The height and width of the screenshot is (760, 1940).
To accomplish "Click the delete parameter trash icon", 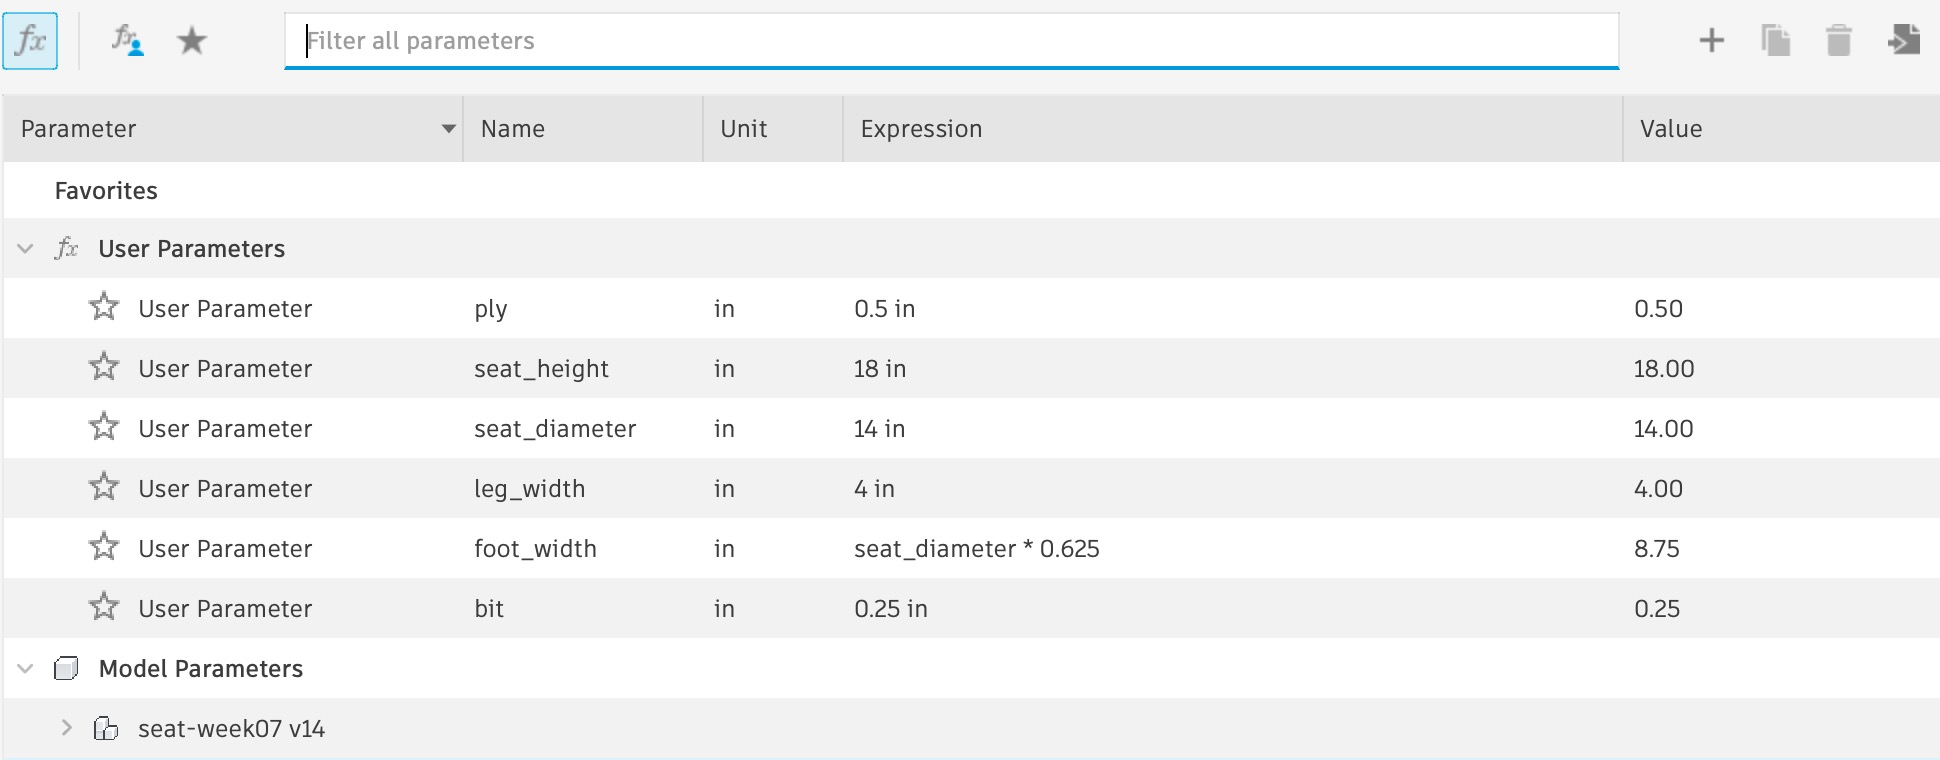I will click(x=1840, y=40).
